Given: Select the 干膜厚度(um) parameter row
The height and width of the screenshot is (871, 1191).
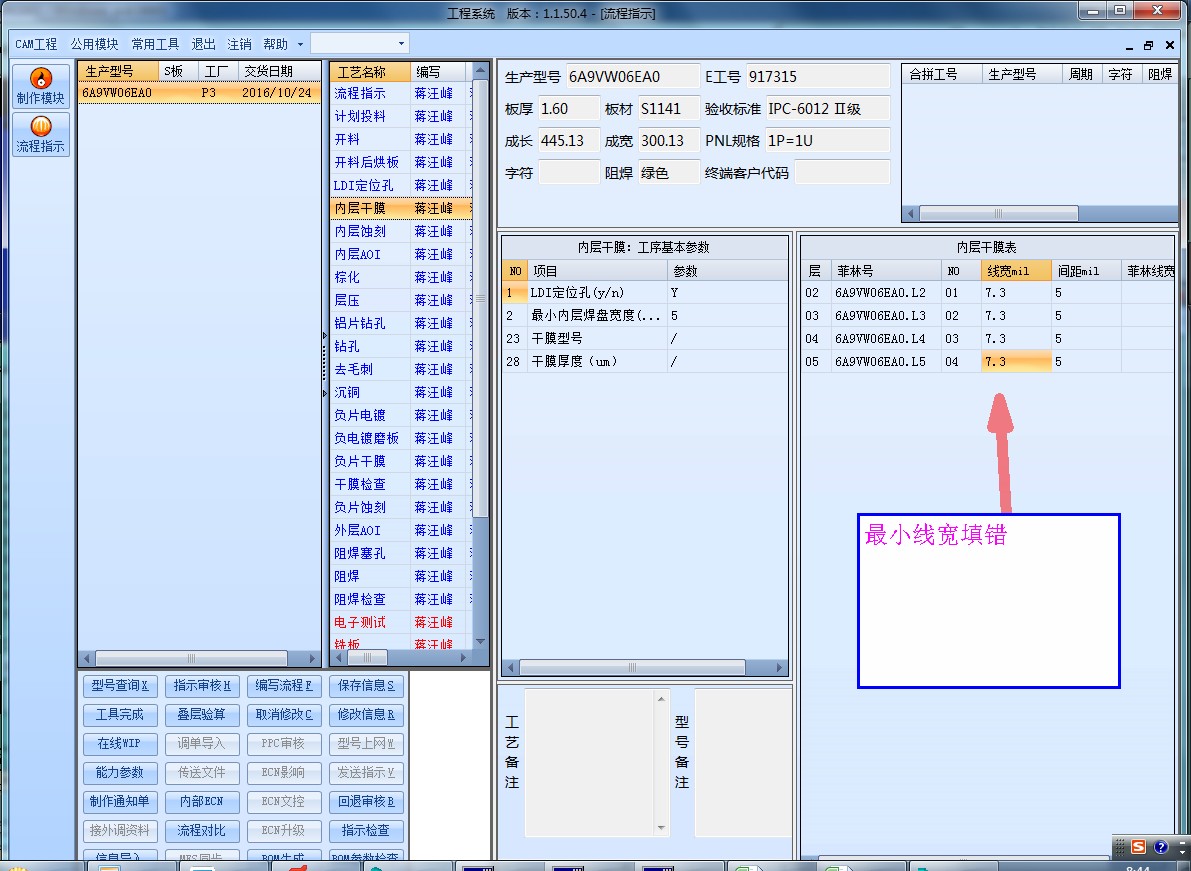Looking at the screenshot, I should pos(645,362).
